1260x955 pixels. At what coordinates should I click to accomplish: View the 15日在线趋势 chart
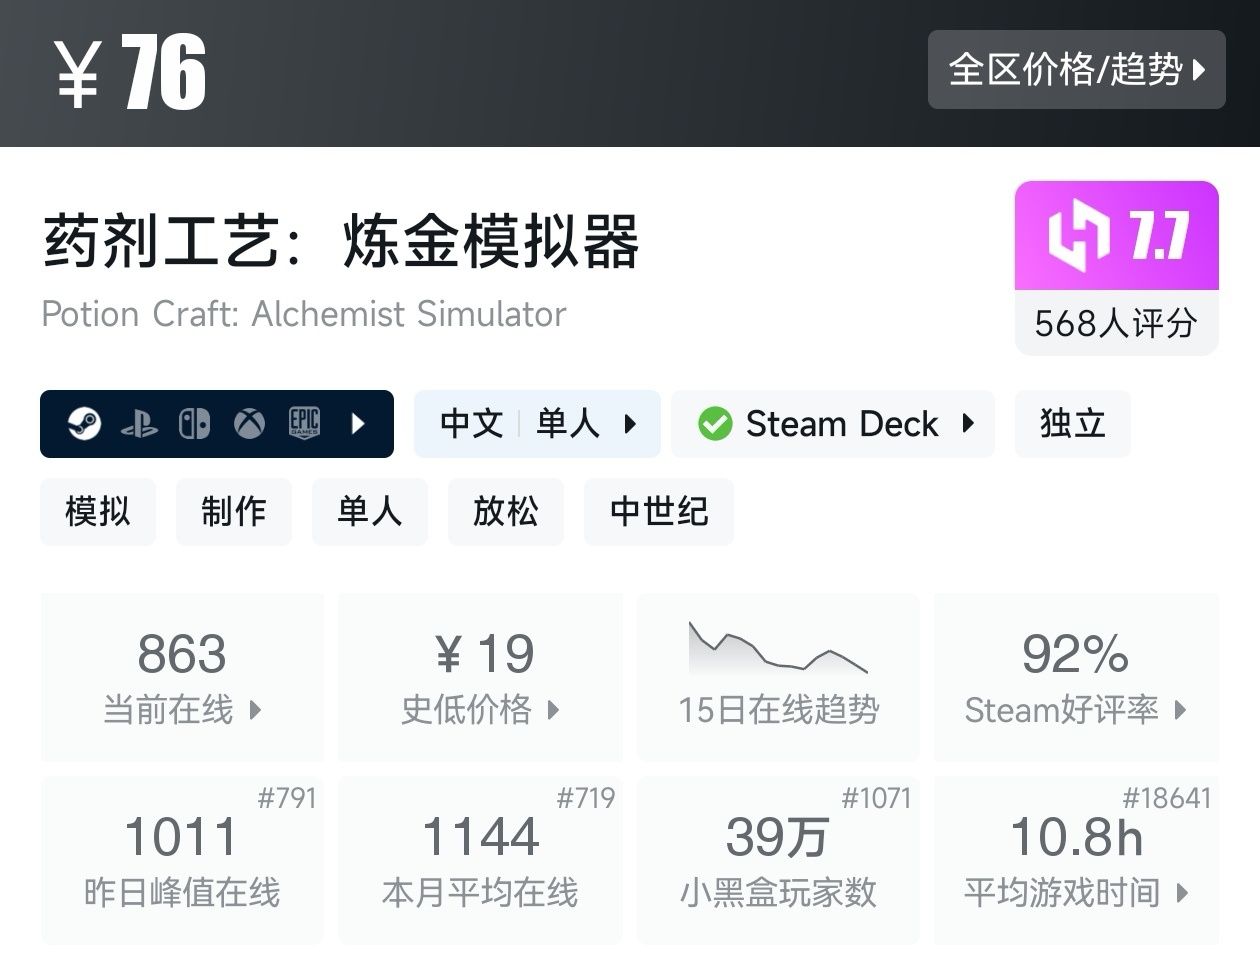point(779,677)
